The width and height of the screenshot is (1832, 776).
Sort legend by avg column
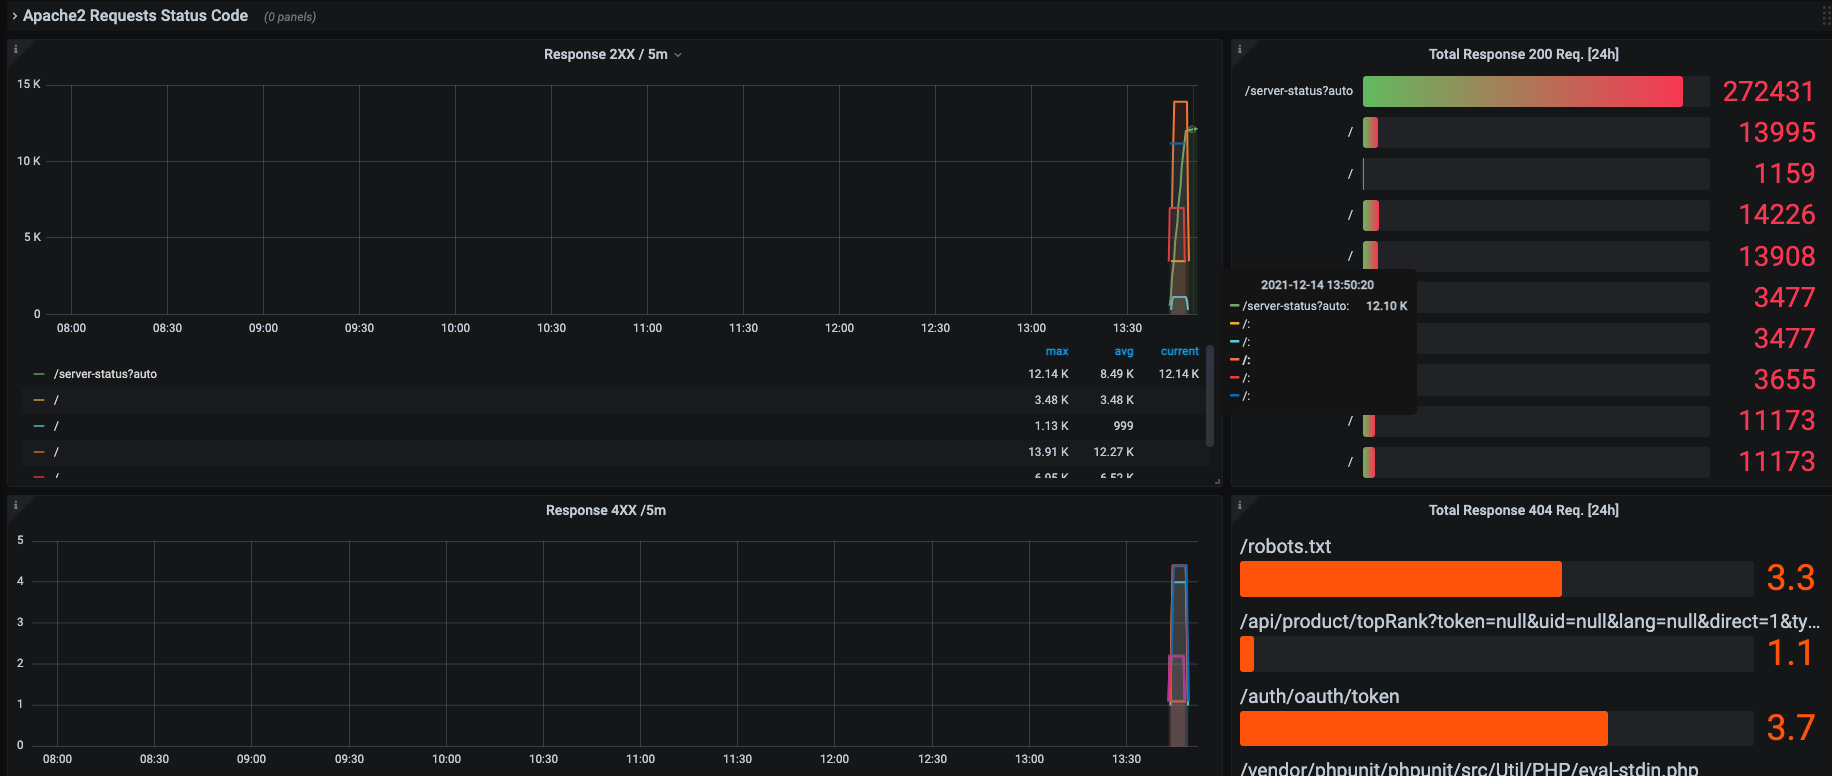pyautogui.click(x=1124, y=351)
